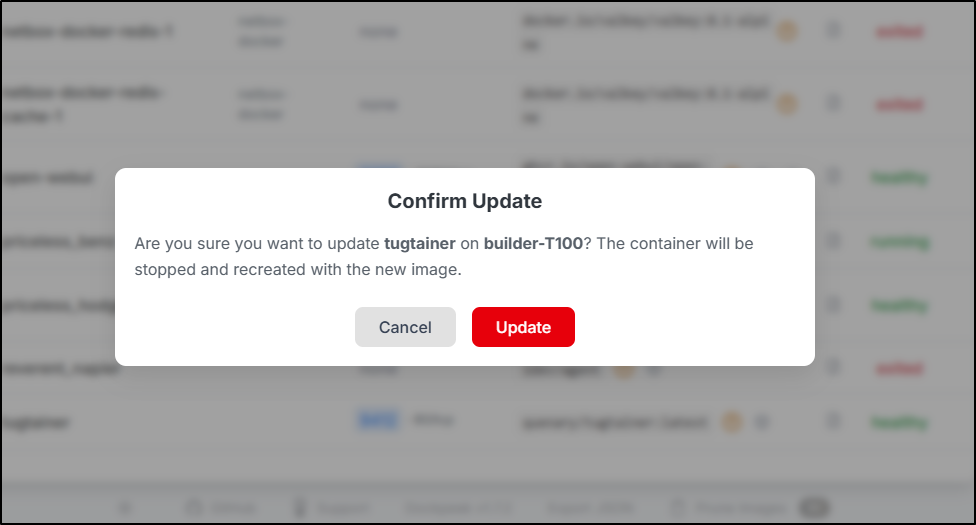Click the Confirm Update dialog title
Image resolution: width=976 pixels, height=525 pixels.
click(465, 201)
